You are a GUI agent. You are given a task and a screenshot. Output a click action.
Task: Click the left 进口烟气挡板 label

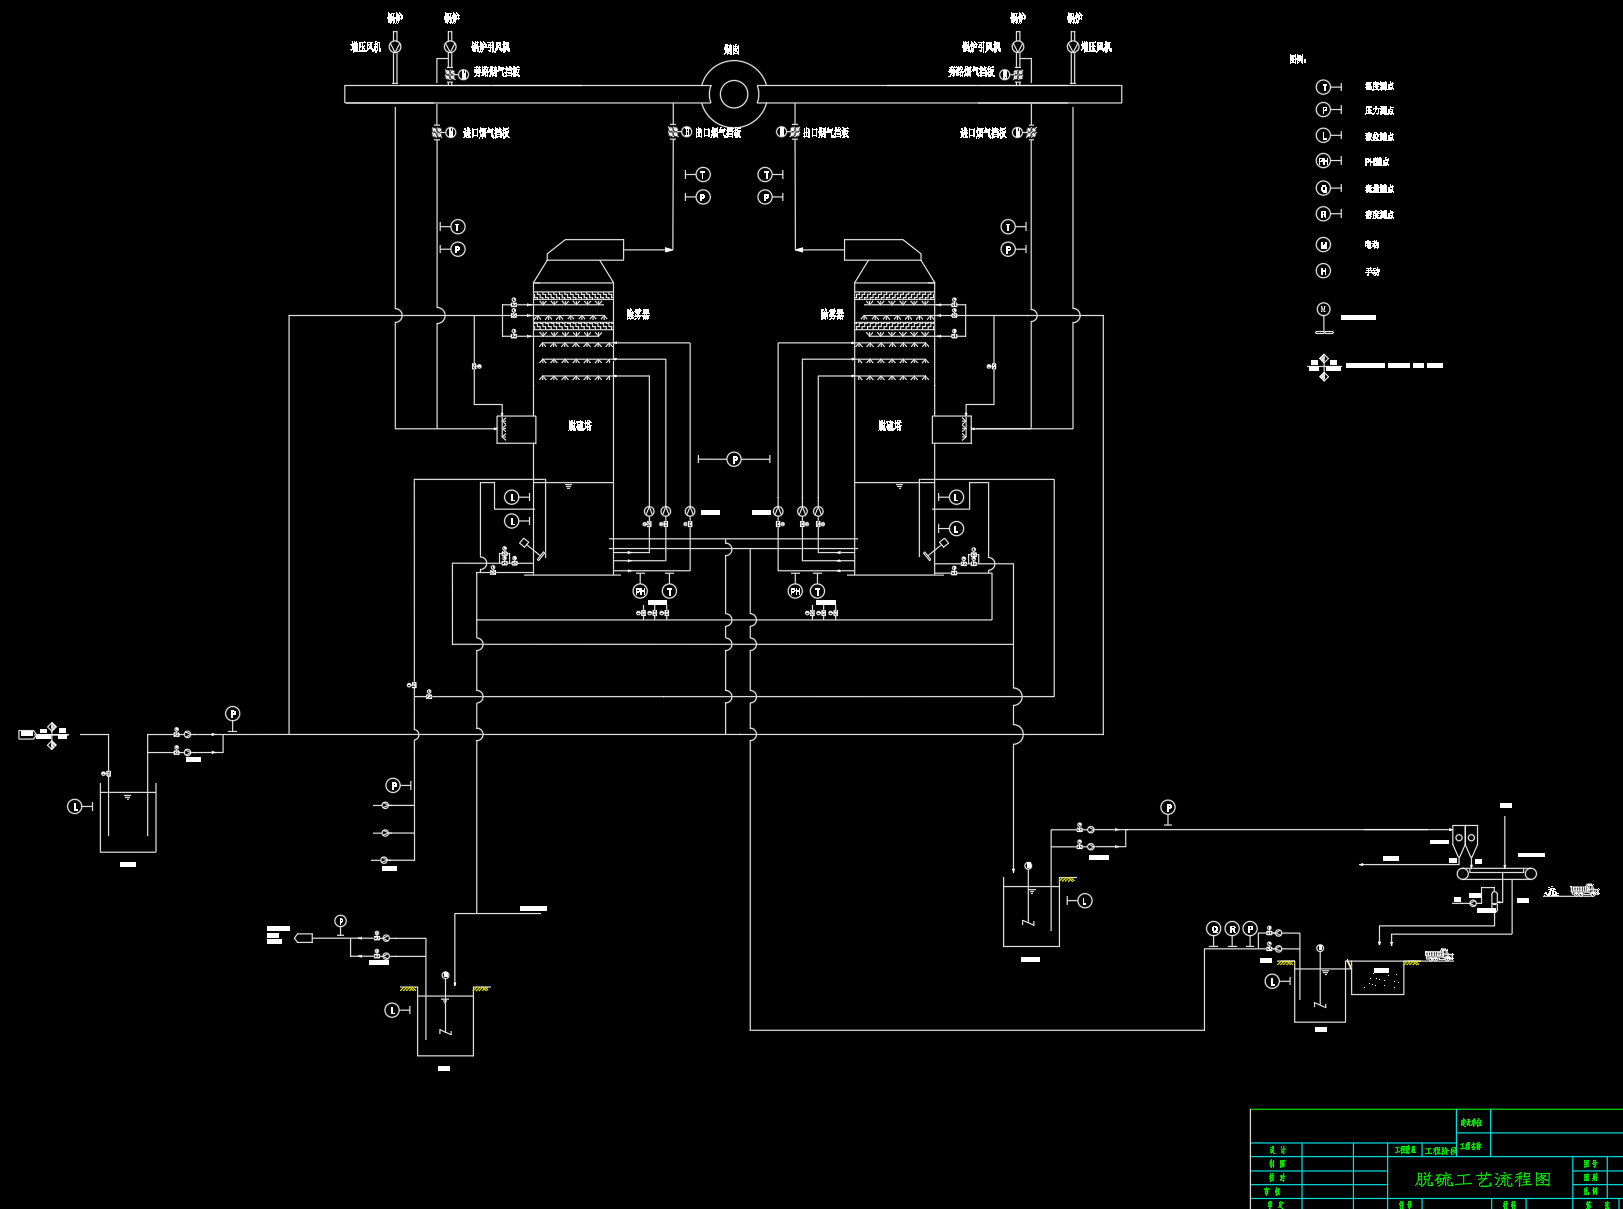[x=486, y=133]
